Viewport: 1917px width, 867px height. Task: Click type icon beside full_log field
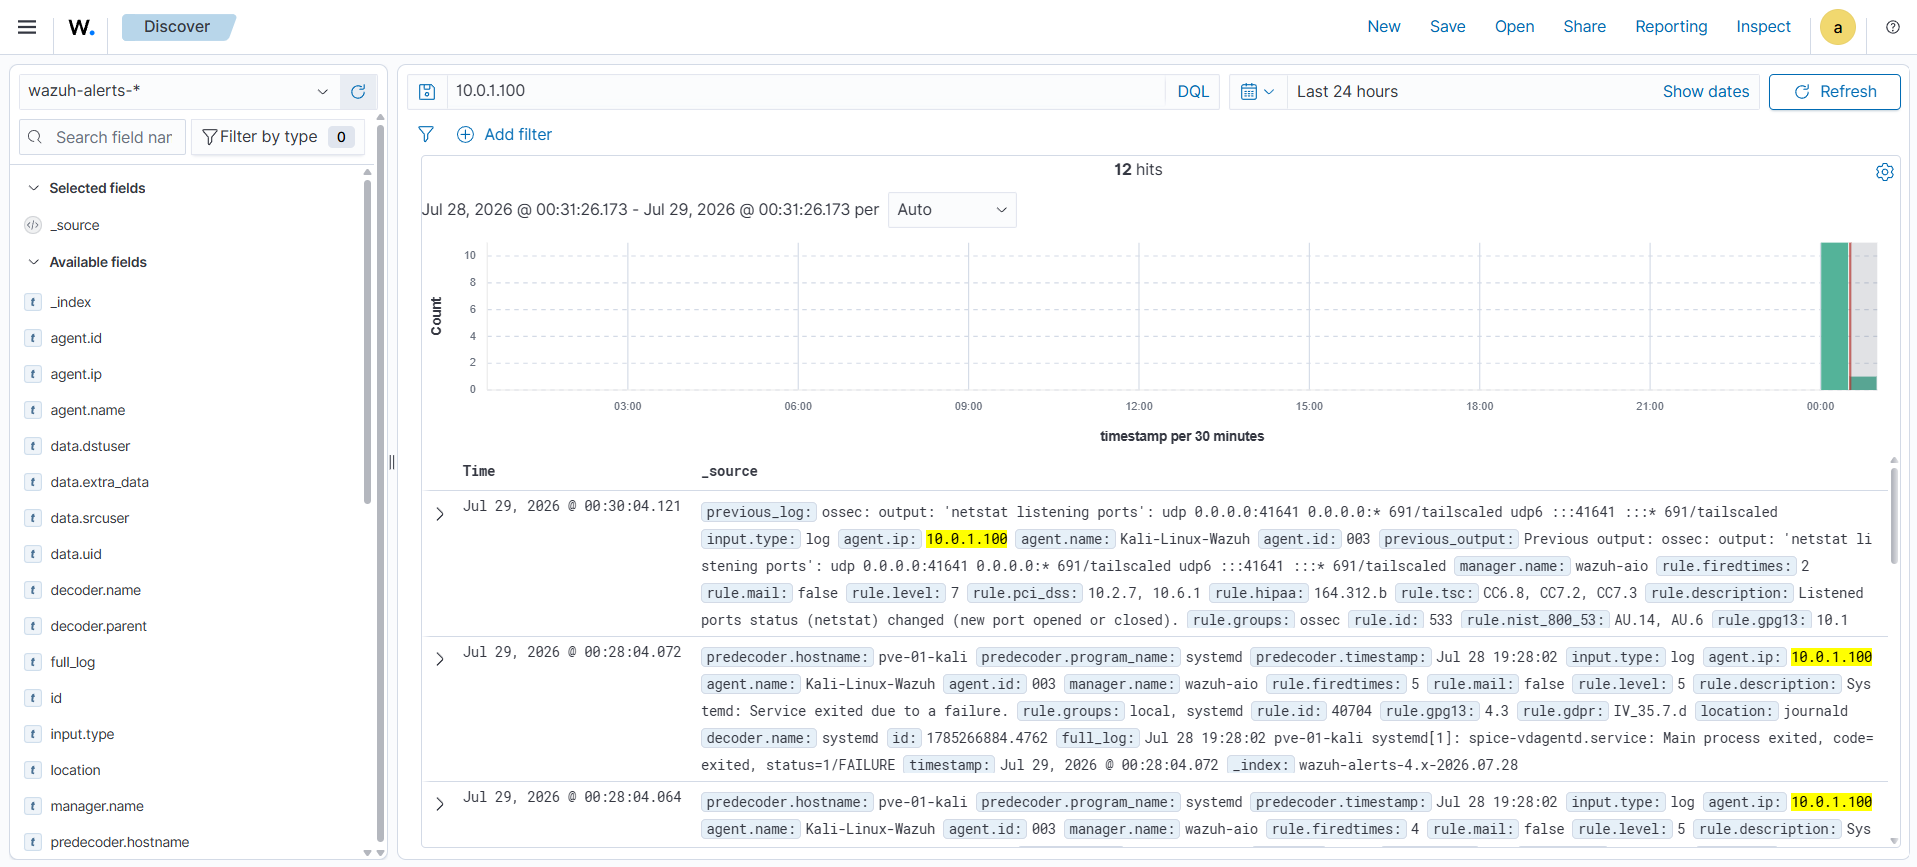tap(33, 662)
